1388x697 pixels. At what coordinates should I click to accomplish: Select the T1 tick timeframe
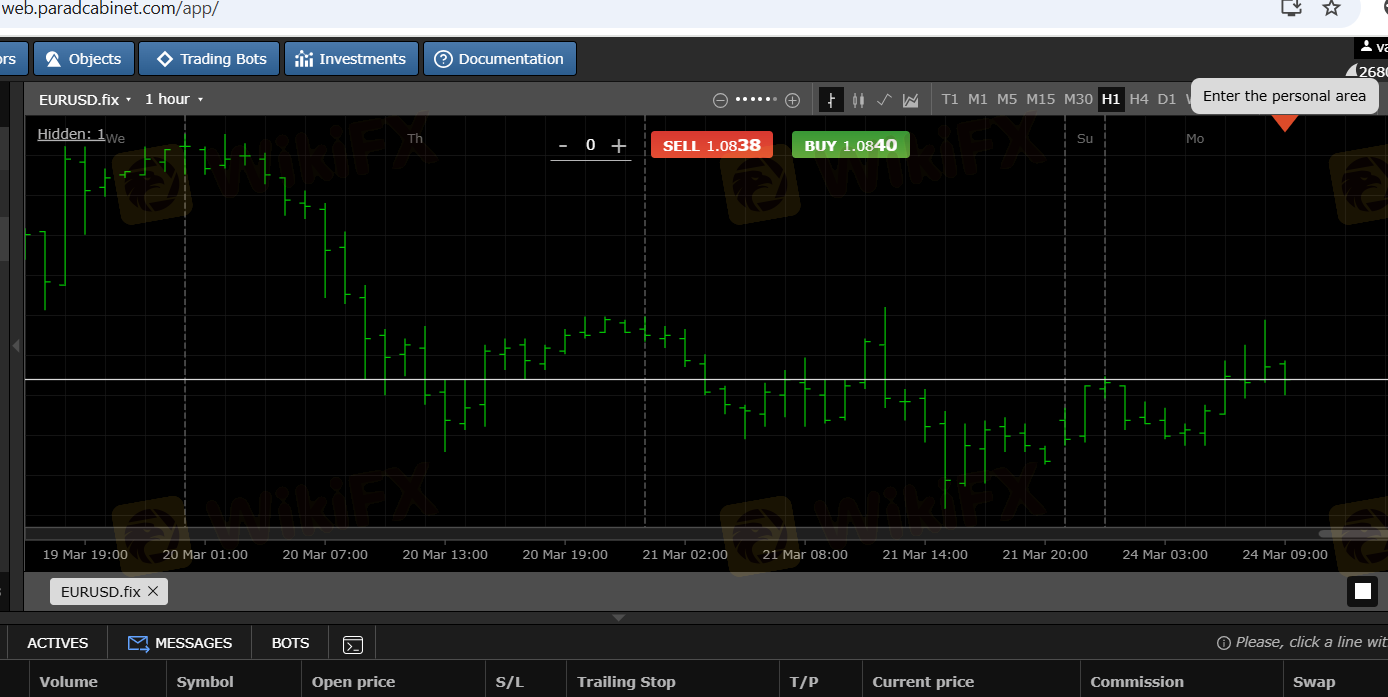point(950,99)
